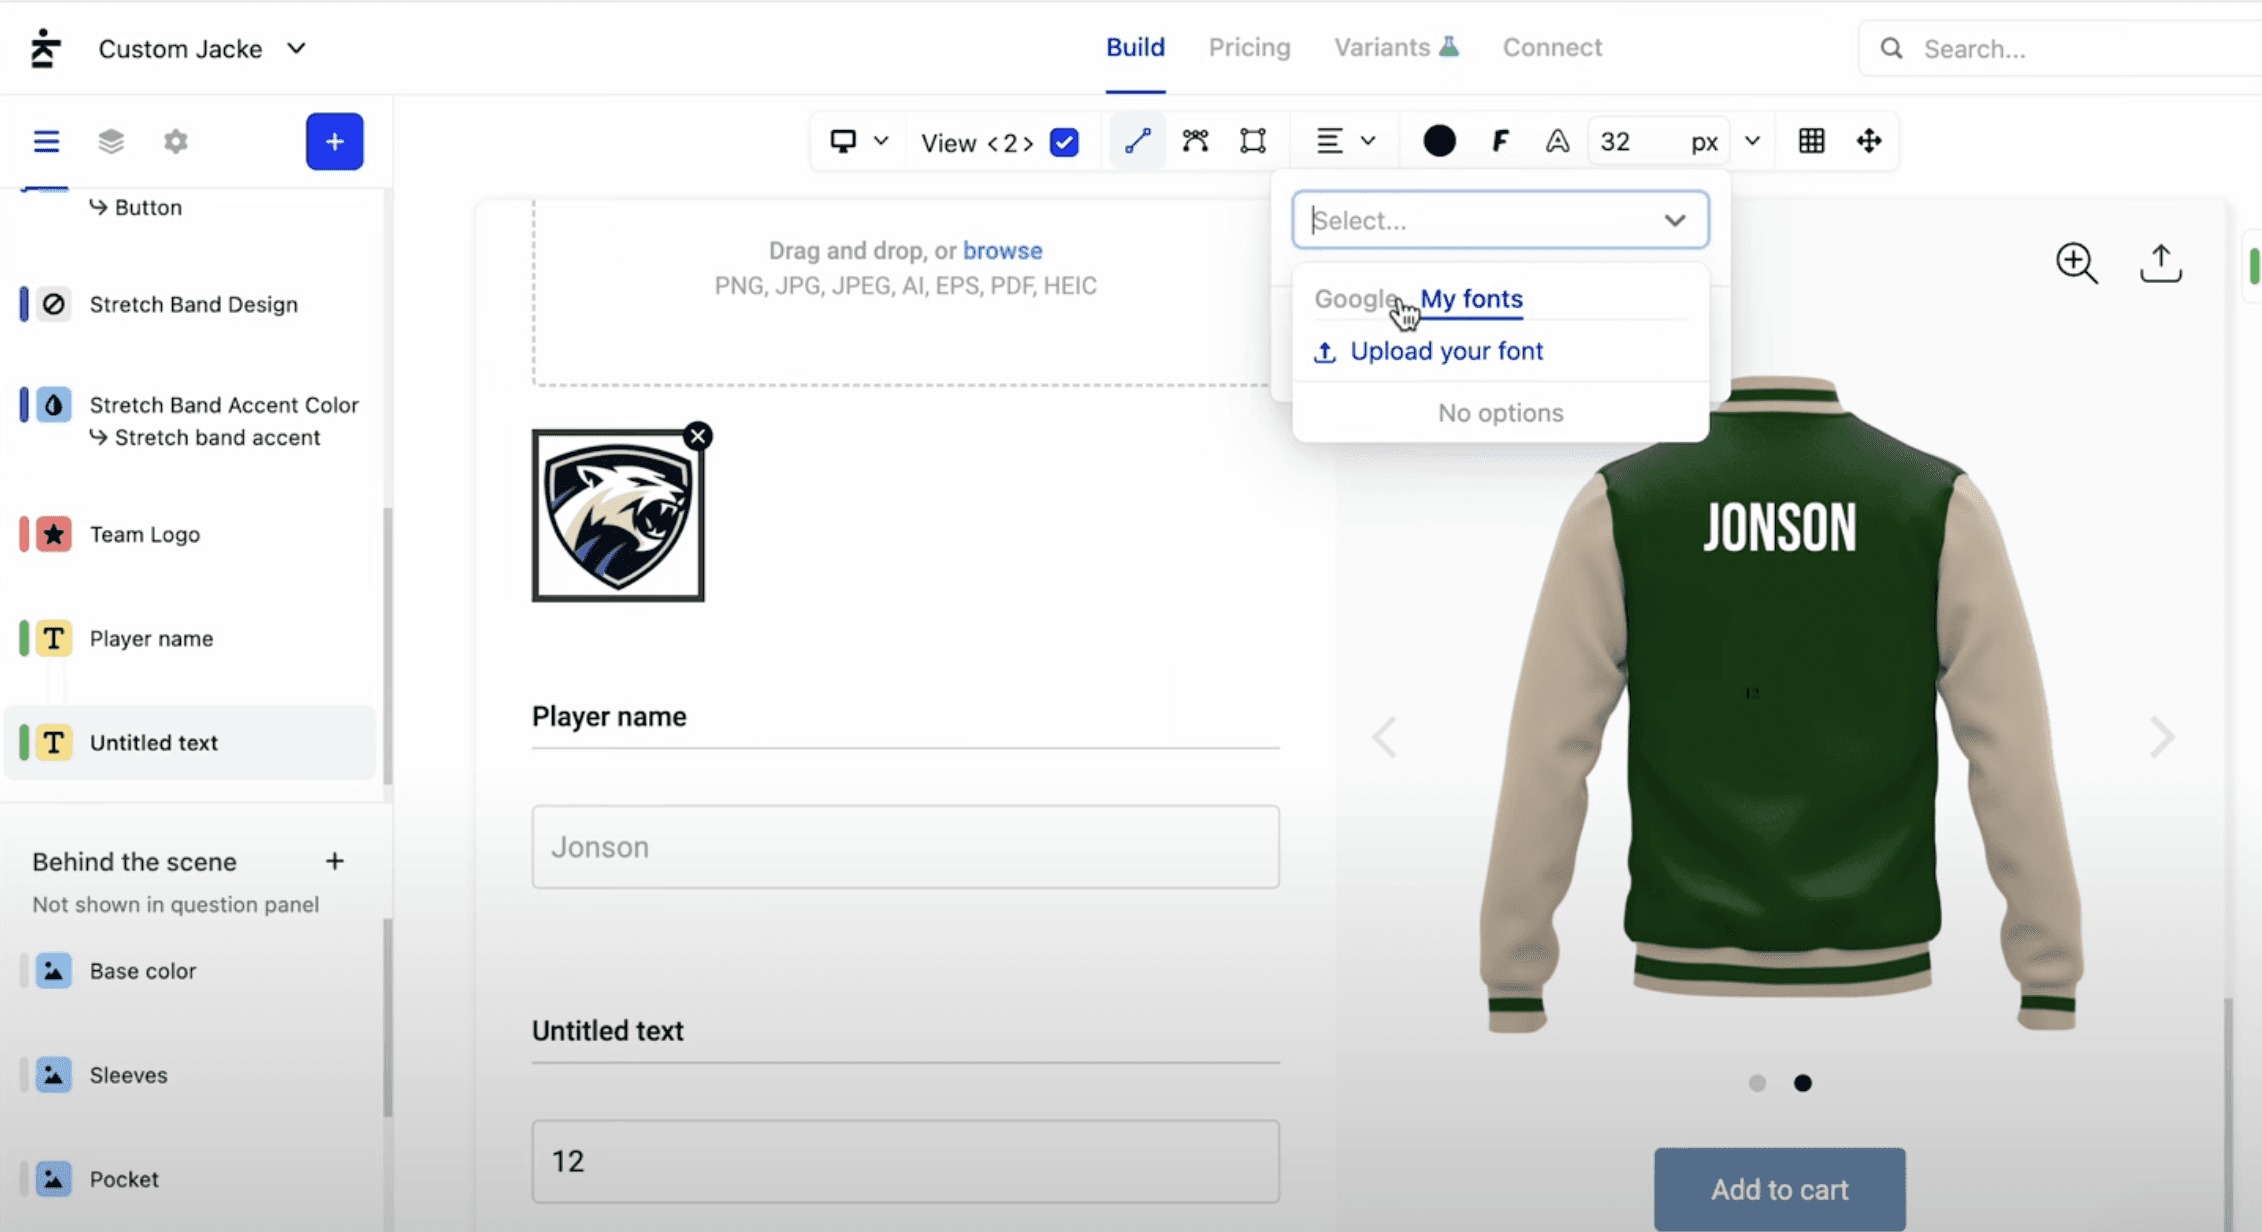
Task: Click the Team Logo star icon
Action: 54,534
